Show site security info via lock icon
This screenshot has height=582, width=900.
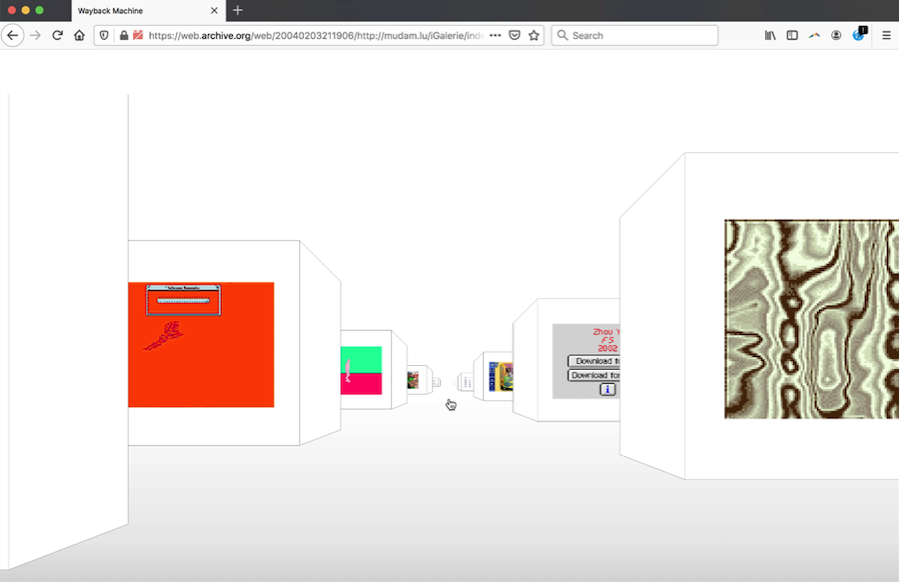pos(124,36)
